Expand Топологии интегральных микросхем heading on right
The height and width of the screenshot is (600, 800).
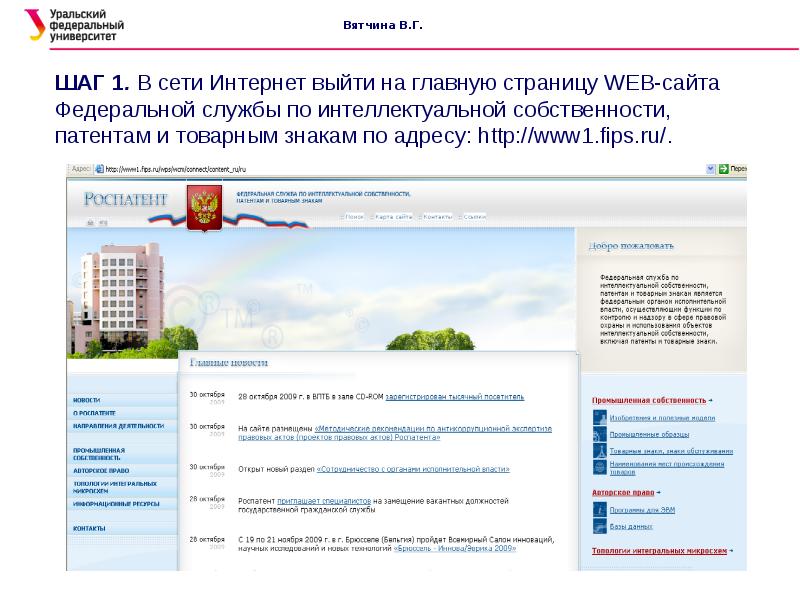[662, 550]
